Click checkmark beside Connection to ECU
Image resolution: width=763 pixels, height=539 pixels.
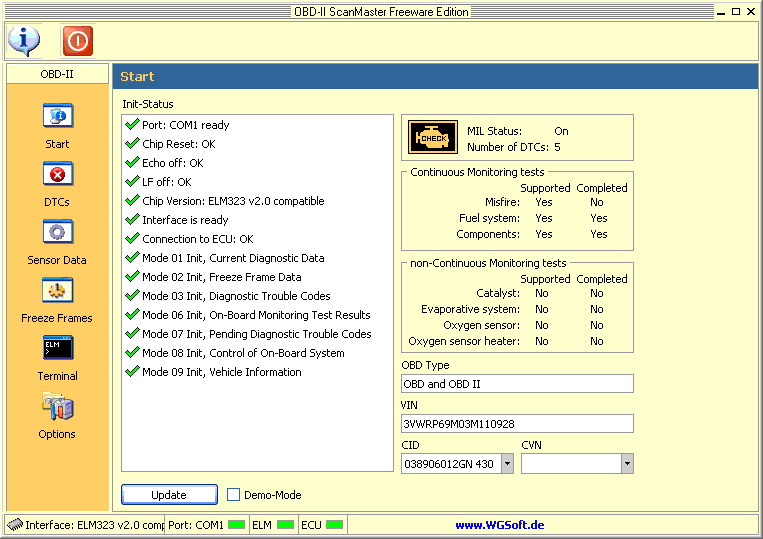tap(132, 238)
